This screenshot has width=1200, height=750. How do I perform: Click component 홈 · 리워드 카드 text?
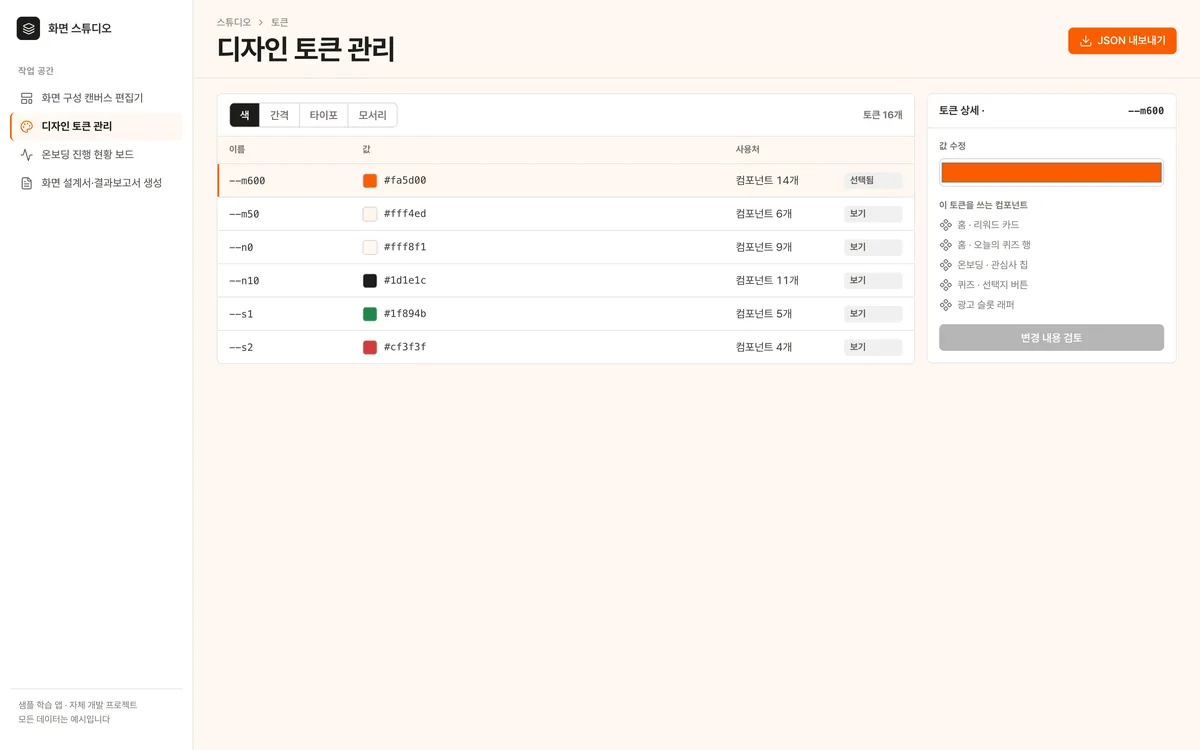click(x=988, y=225)
